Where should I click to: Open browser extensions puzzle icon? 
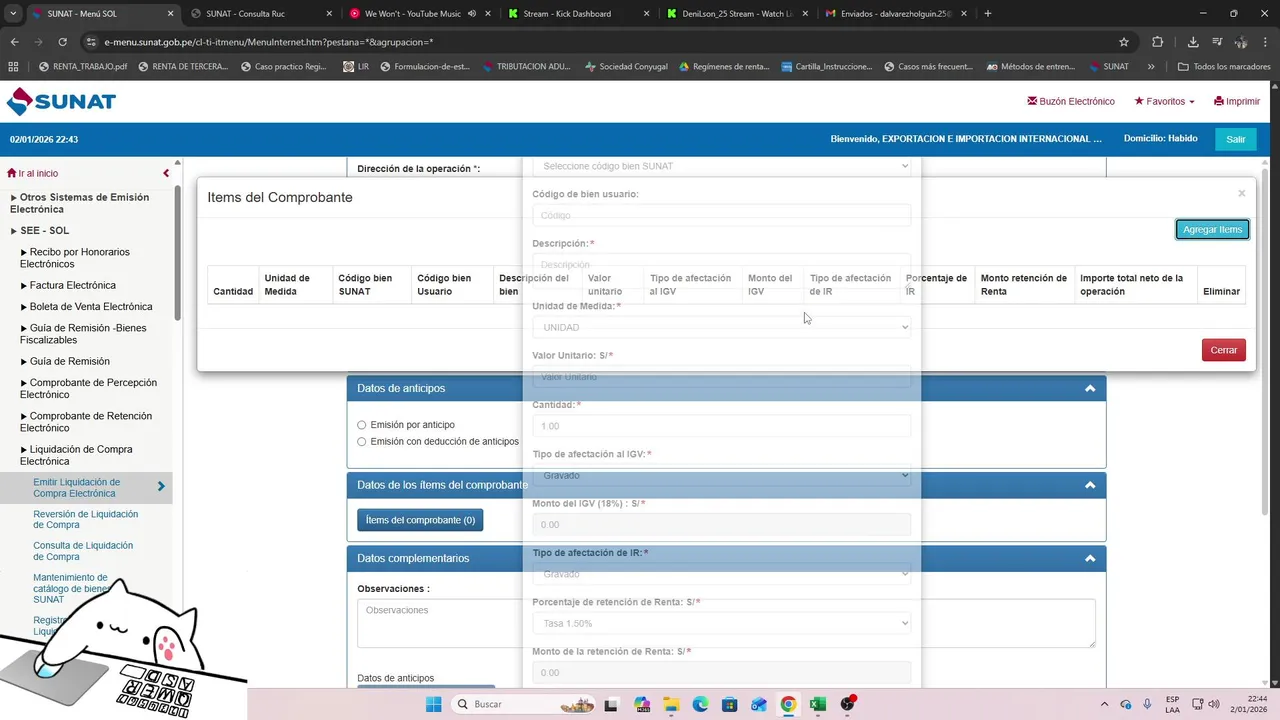pos(1158,42)
